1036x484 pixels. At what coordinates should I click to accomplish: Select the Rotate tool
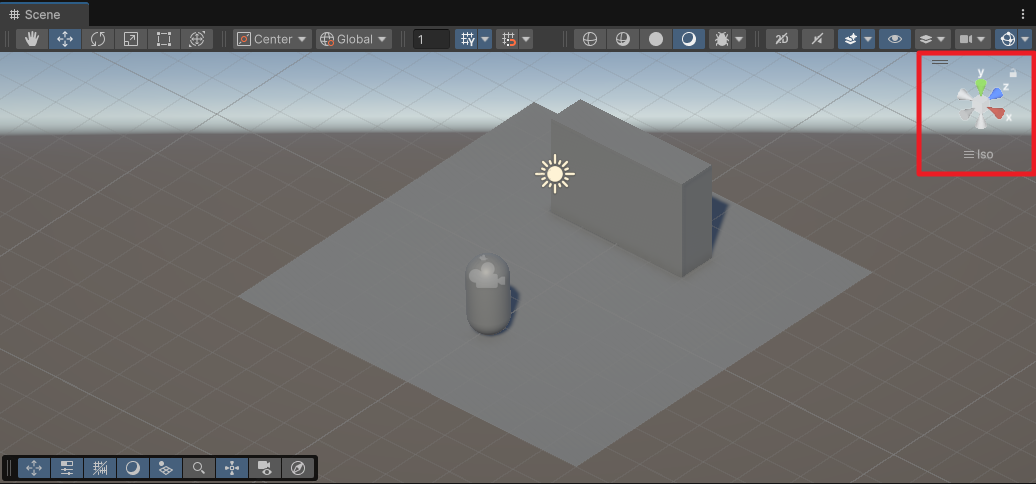[98, 39]
